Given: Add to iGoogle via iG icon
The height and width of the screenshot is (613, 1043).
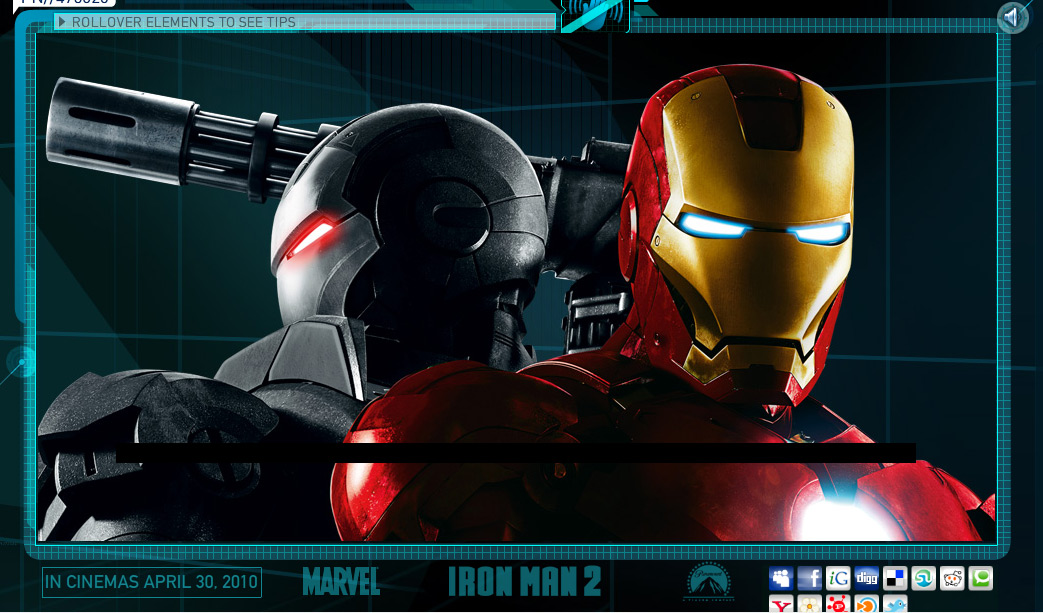Looking at the screenshot, I should pos(838,578).
